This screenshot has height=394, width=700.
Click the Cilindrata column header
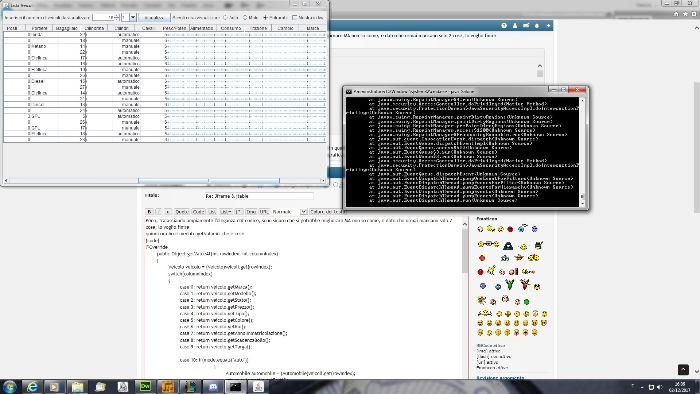(94, 28)
